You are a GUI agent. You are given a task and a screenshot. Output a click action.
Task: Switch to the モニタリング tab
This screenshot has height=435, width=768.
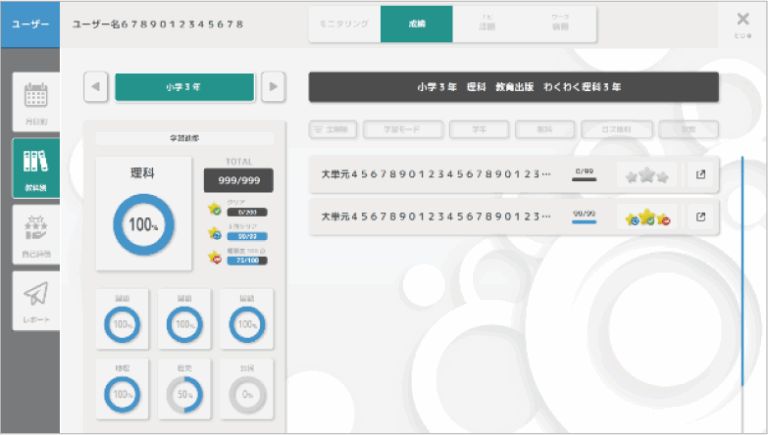point(344,24)
